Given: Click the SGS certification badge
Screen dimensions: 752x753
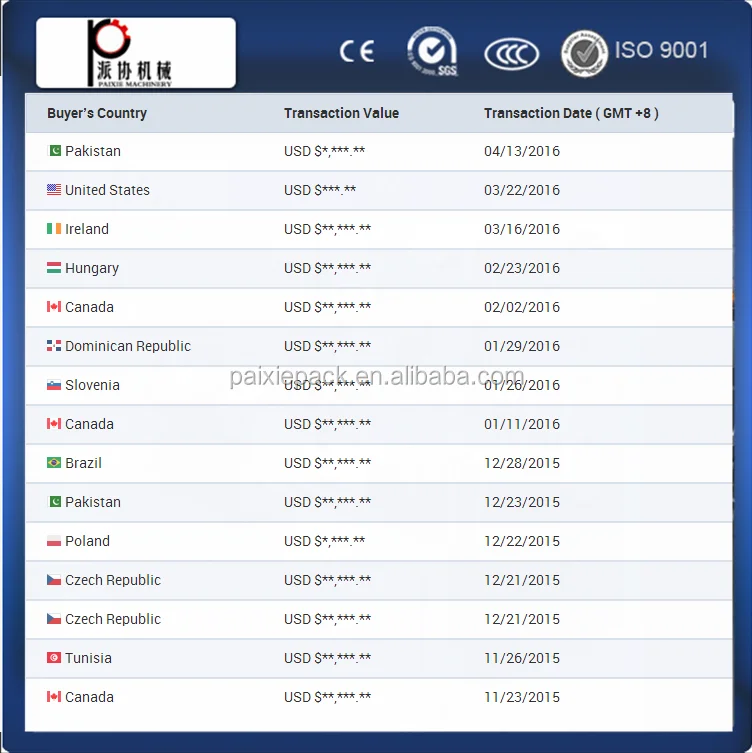Looking at the screenshot, I should (433, 51).
